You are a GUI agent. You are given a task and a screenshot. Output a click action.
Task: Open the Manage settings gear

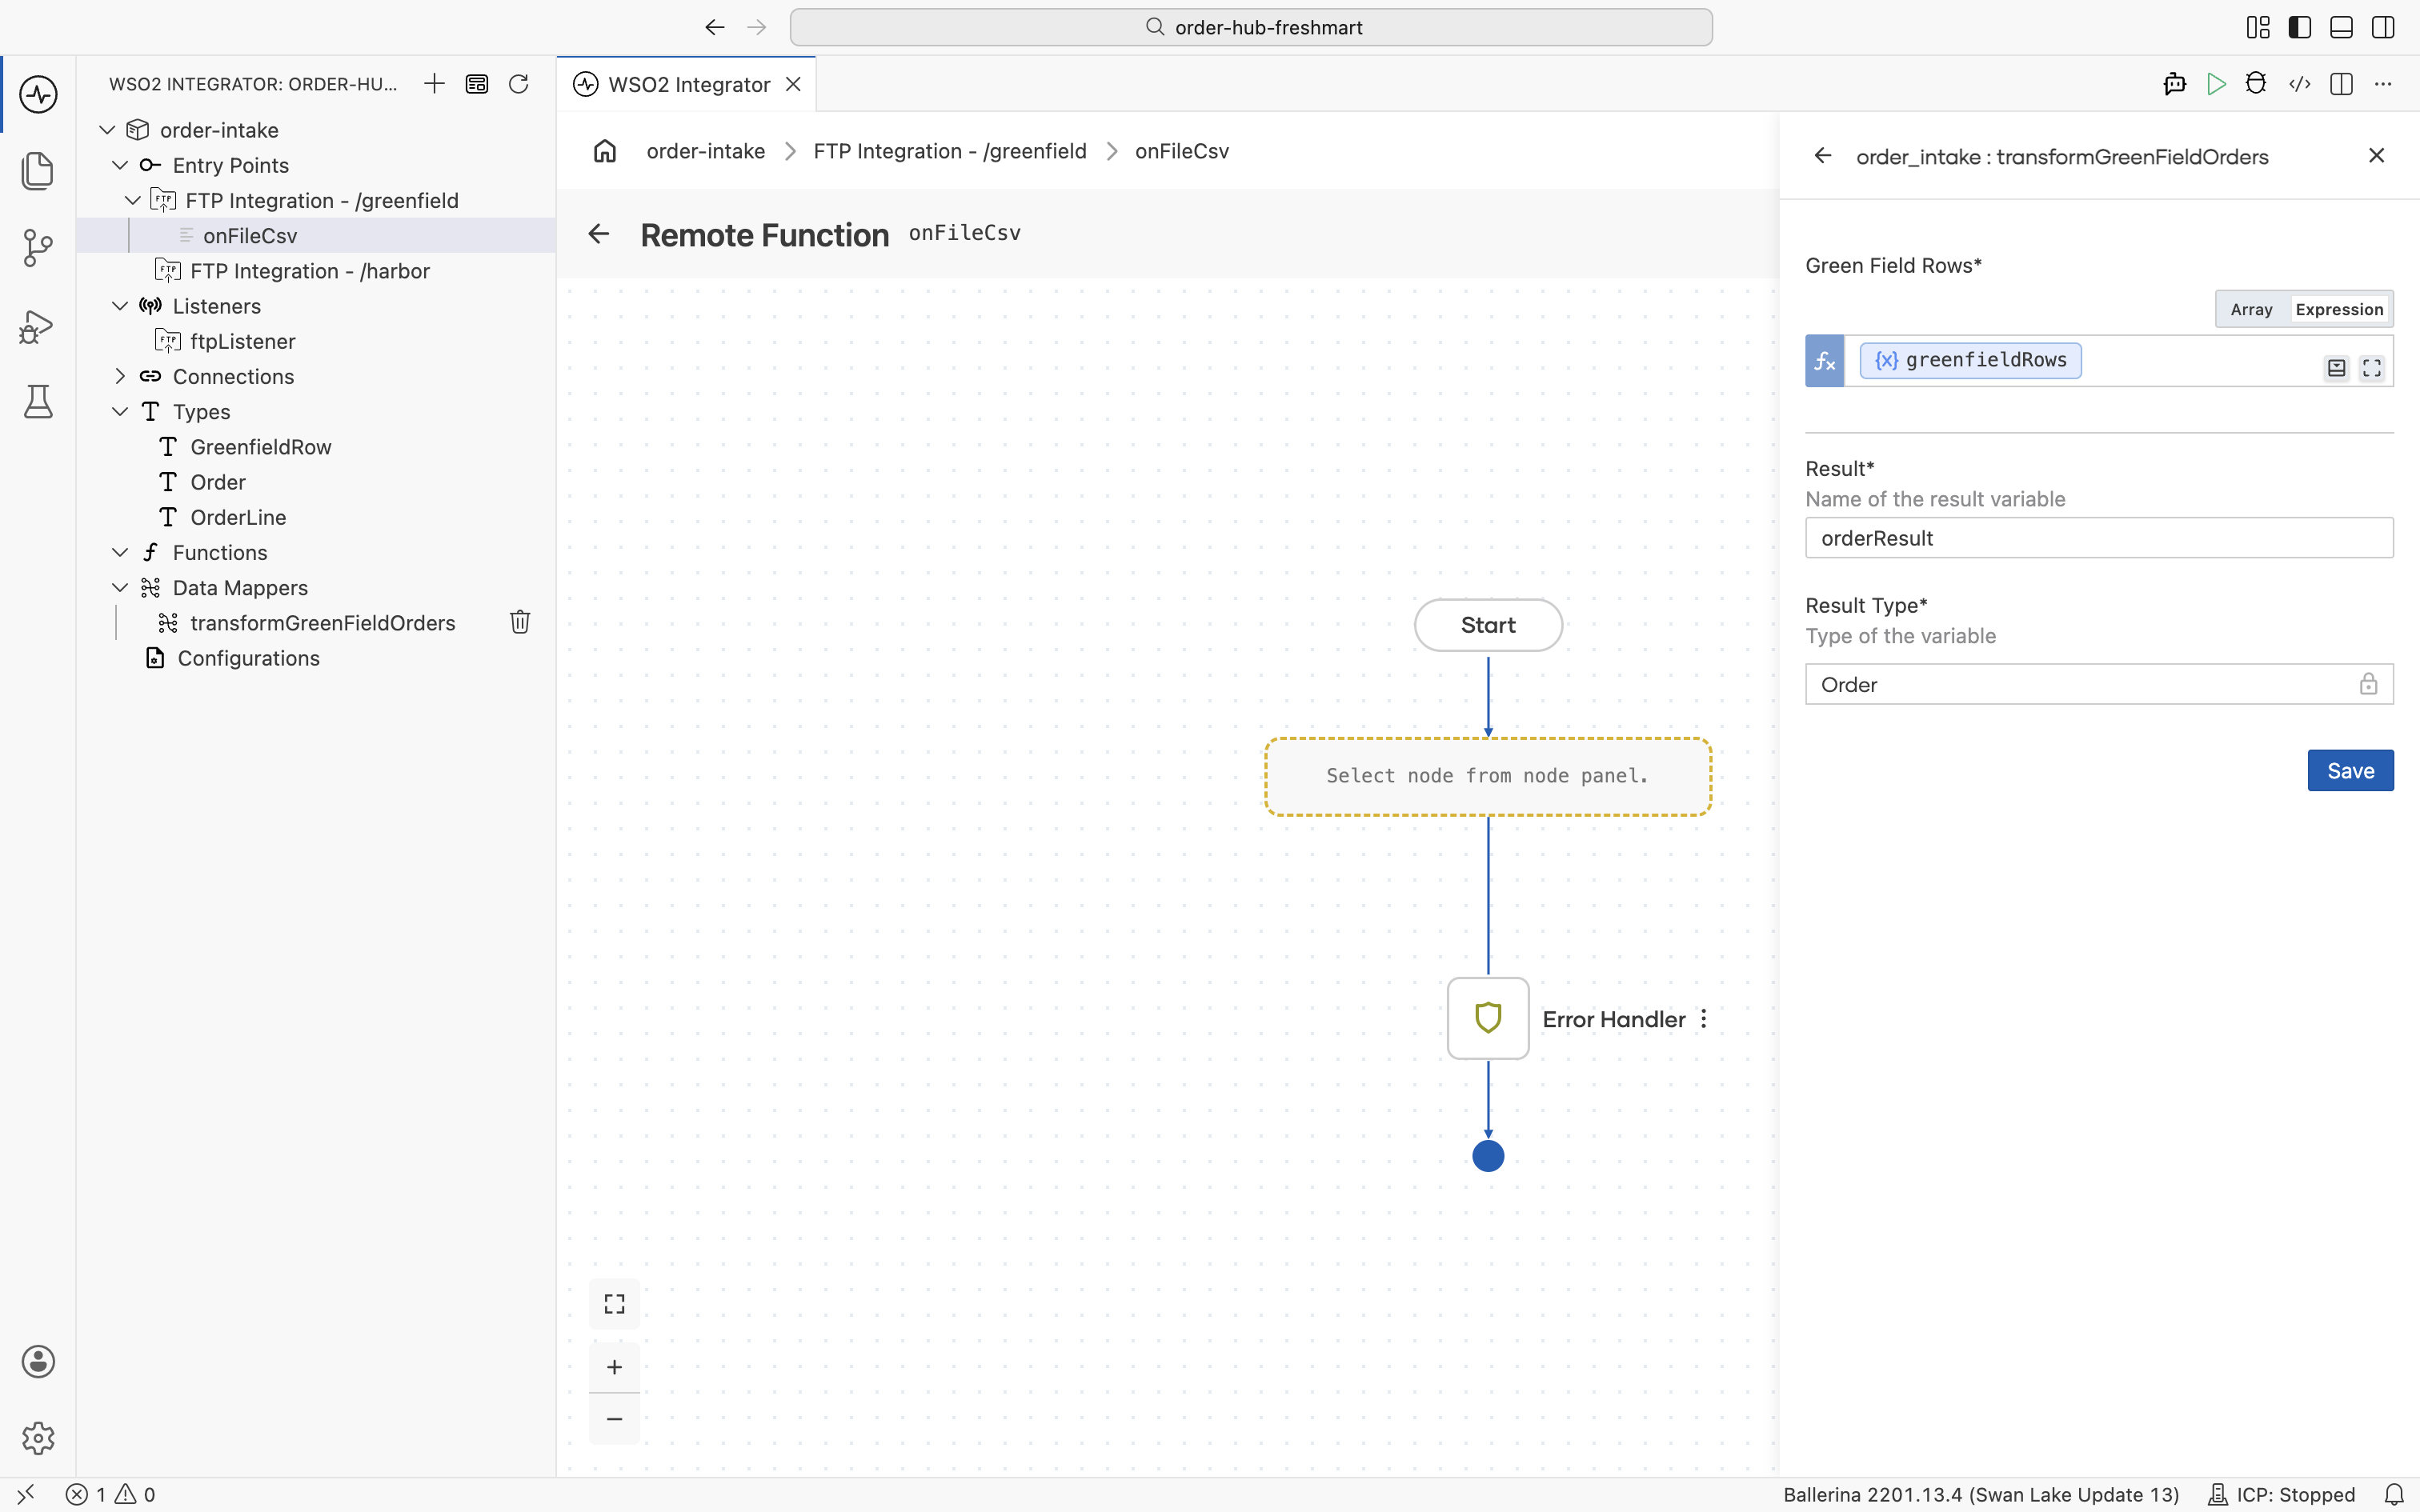(38, 1438)
